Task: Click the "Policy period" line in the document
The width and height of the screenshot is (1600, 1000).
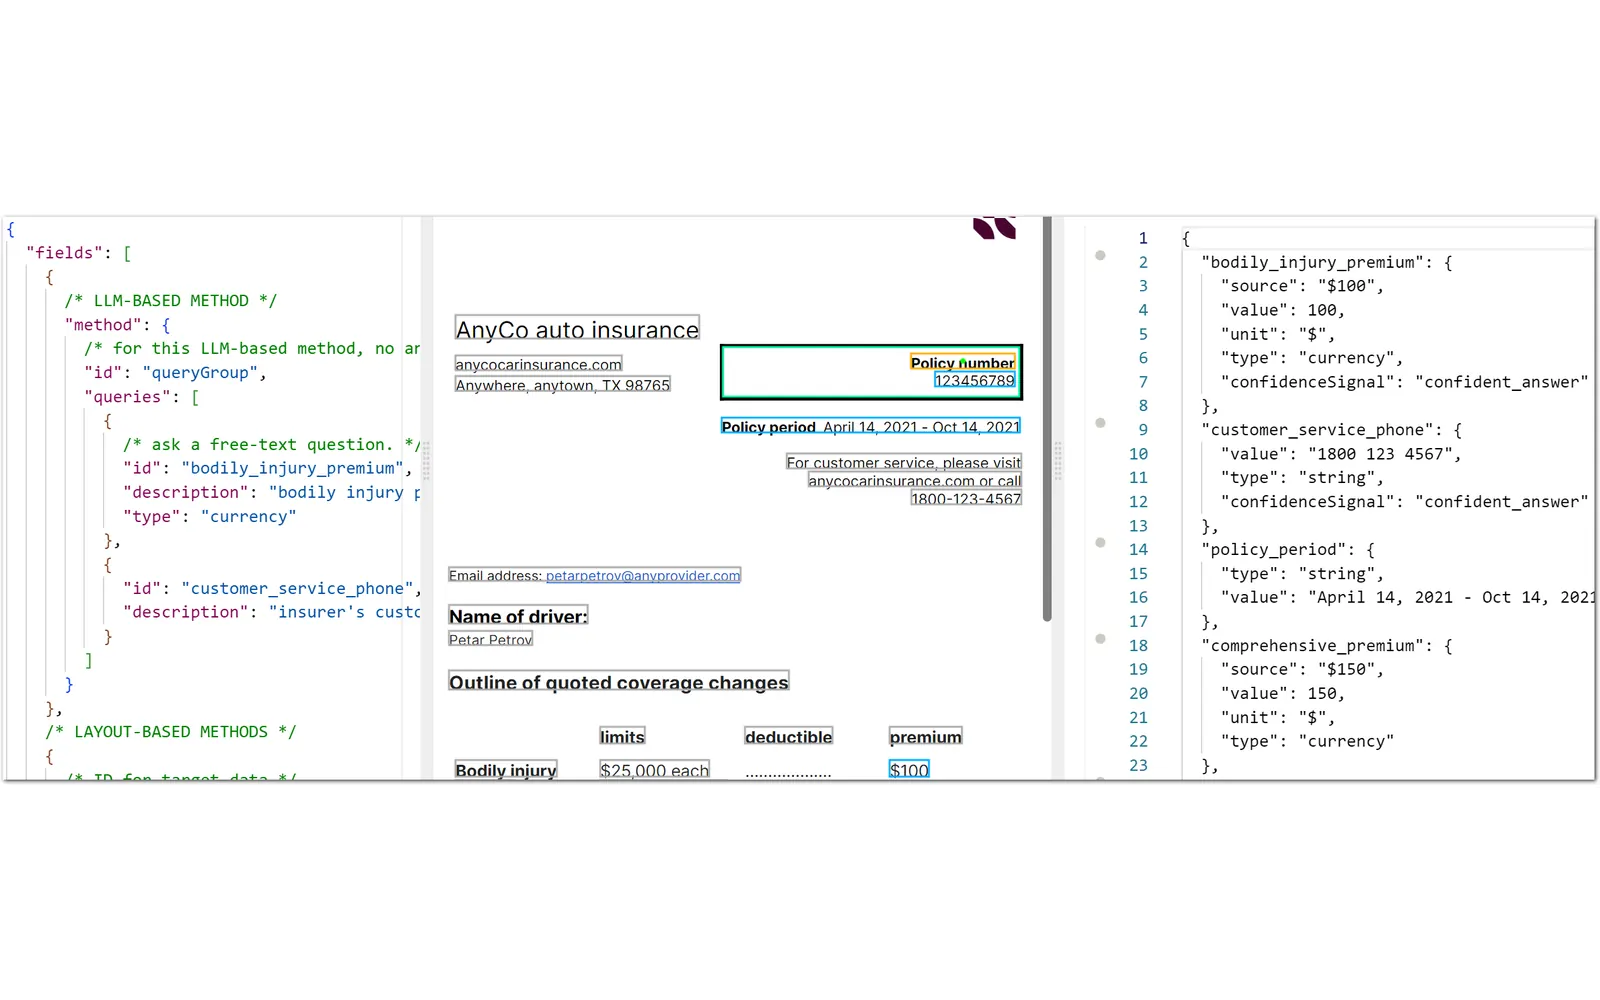Action: (x=871, y=427)
